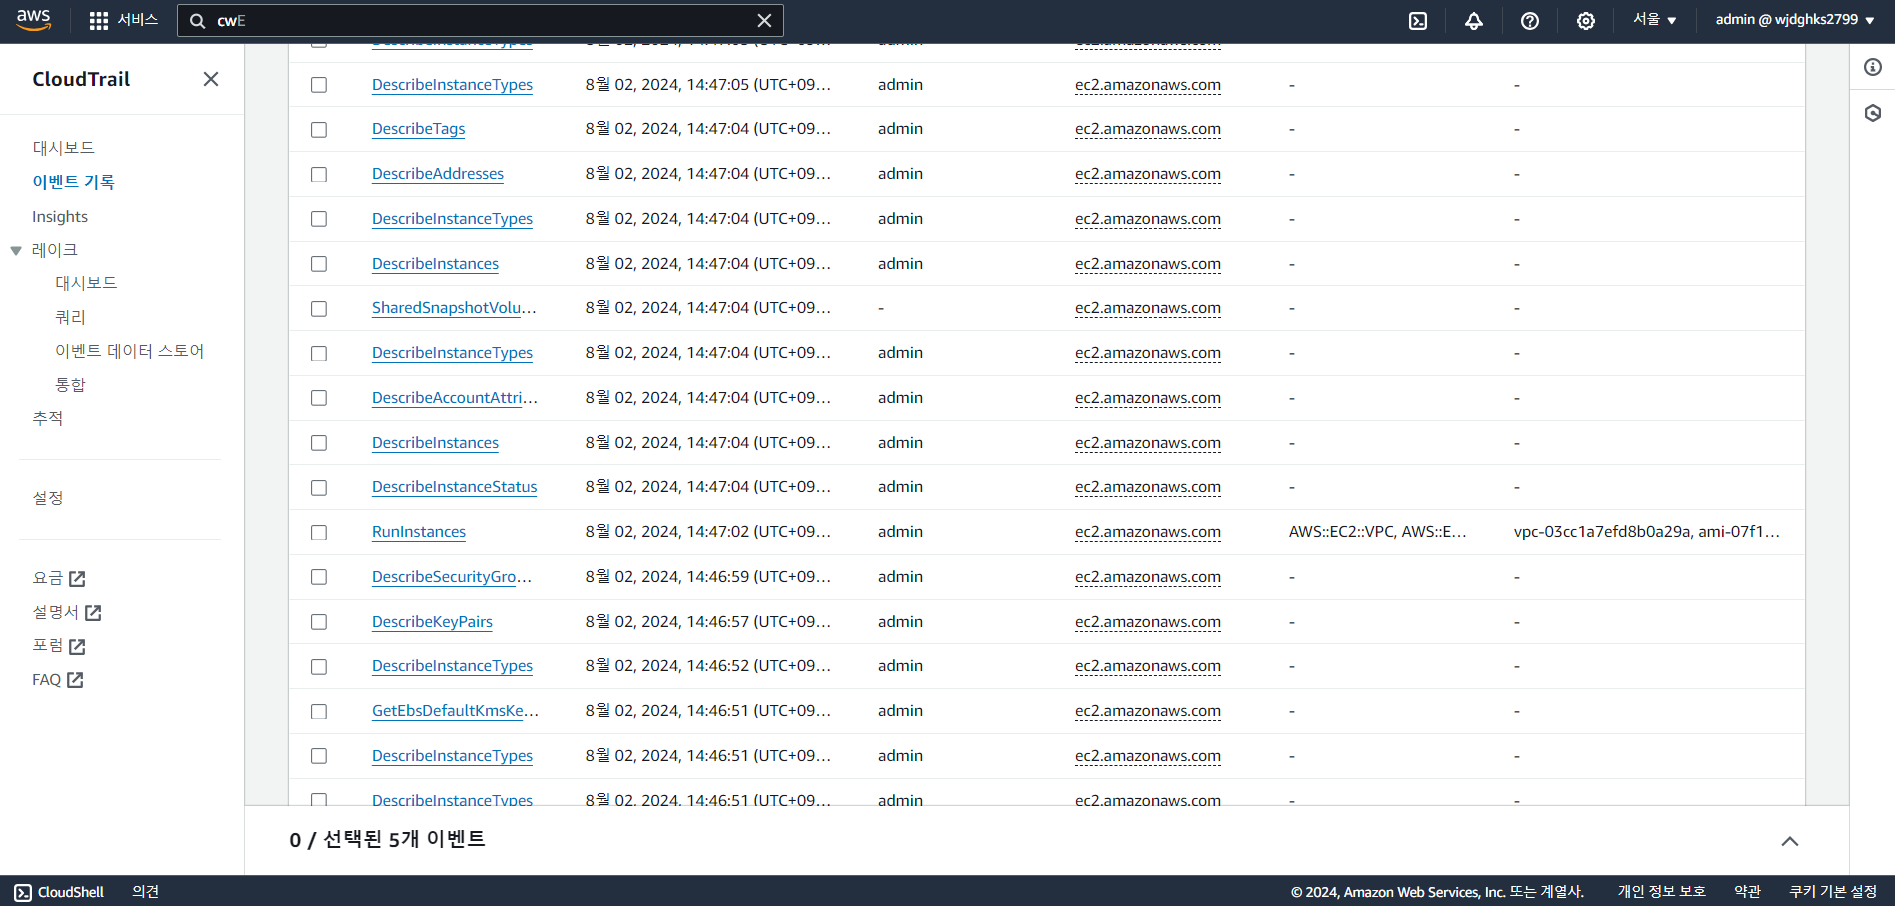Open the settings gear in the top bar
1895x906 pixels.
click(1586, 20)
